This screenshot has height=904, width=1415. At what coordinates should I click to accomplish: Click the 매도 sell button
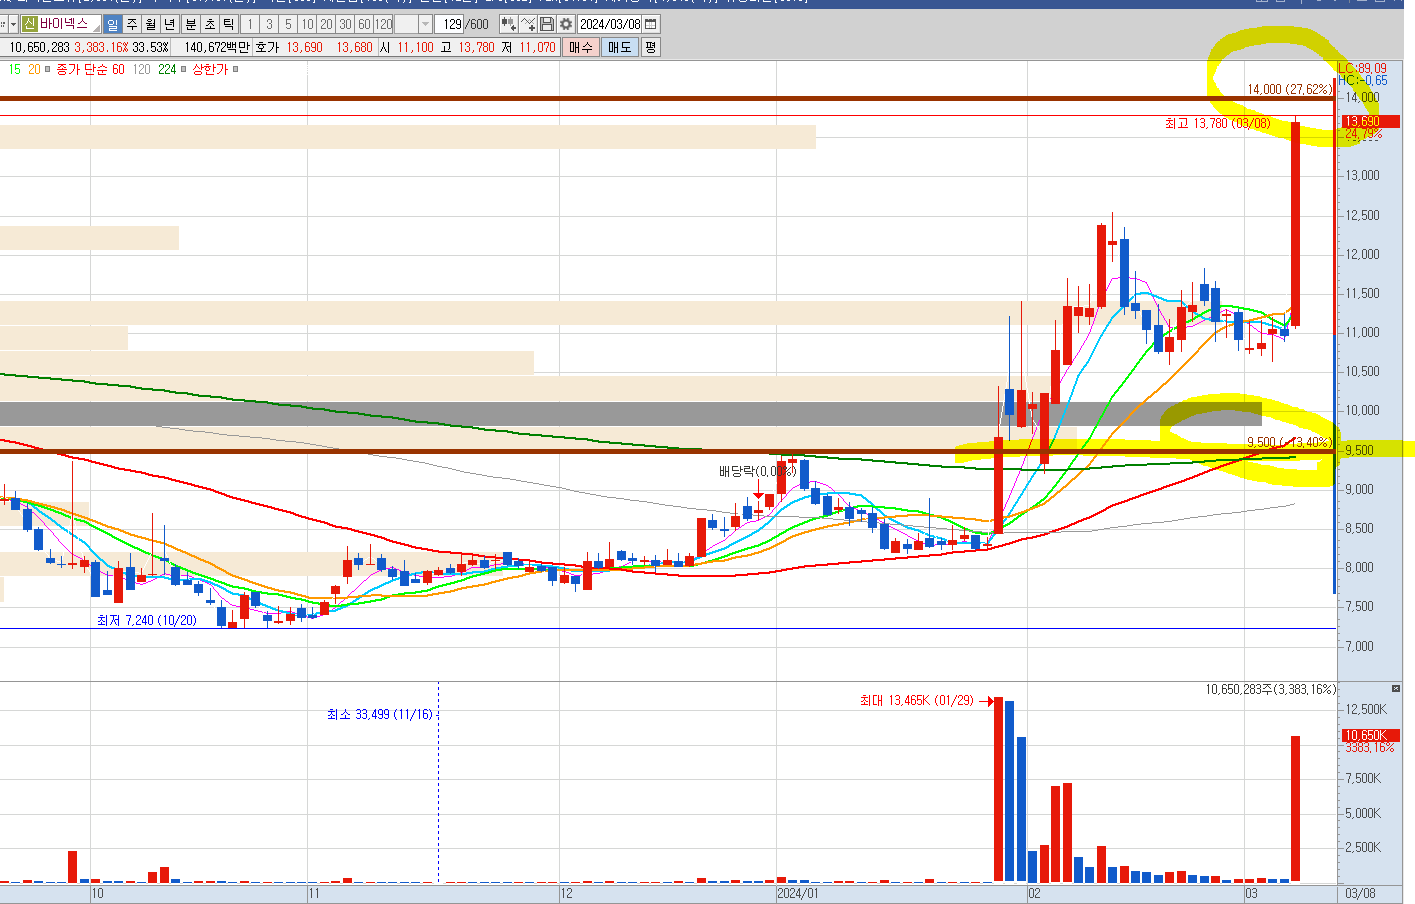[620, 47]
